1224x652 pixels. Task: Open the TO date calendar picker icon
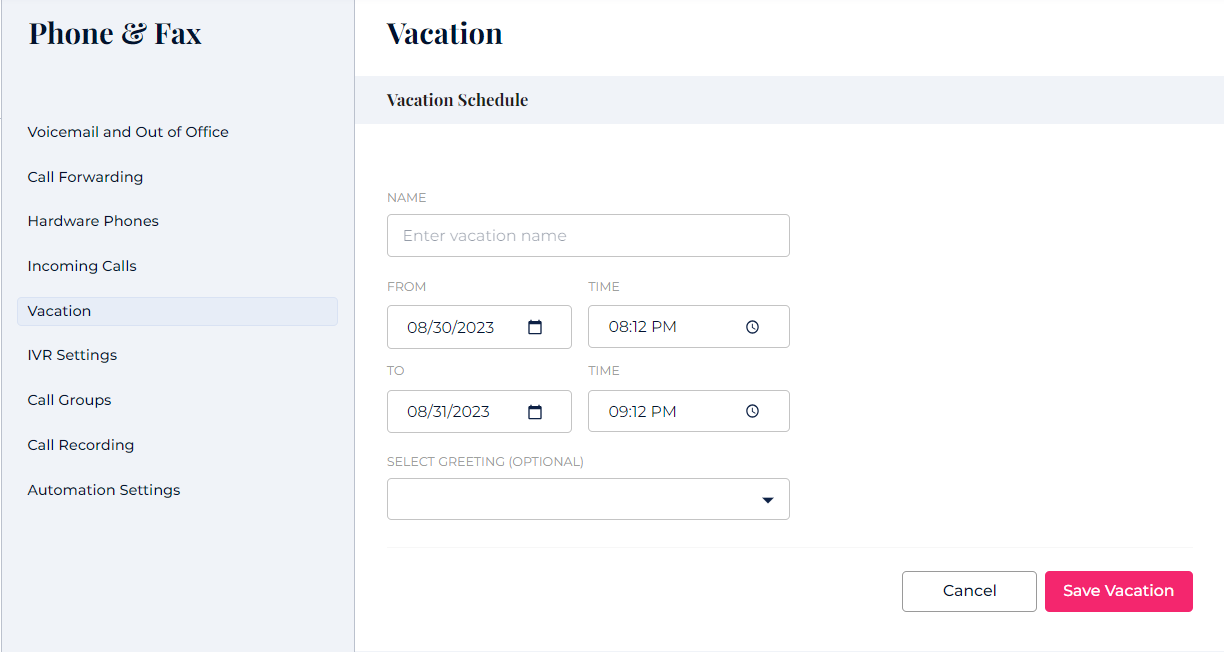(535, 411)
